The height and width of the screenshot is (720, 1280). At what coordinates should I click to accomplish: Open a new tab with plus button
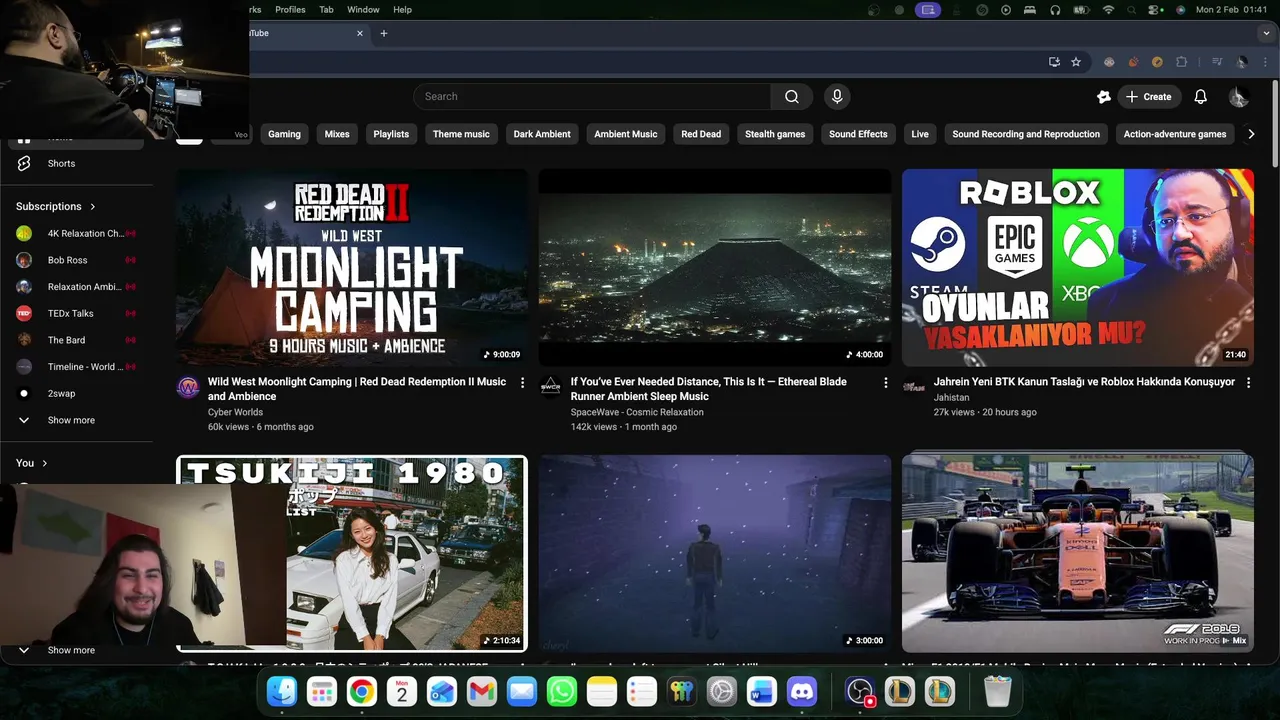click(x=383, y=33)
